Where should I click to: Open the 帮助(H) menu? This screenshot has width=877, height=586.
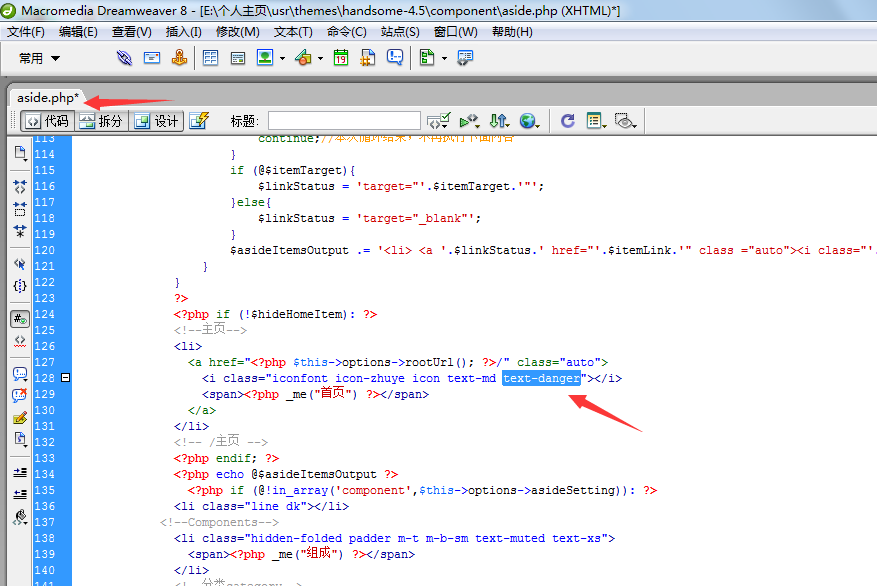(x=512, y=32)
